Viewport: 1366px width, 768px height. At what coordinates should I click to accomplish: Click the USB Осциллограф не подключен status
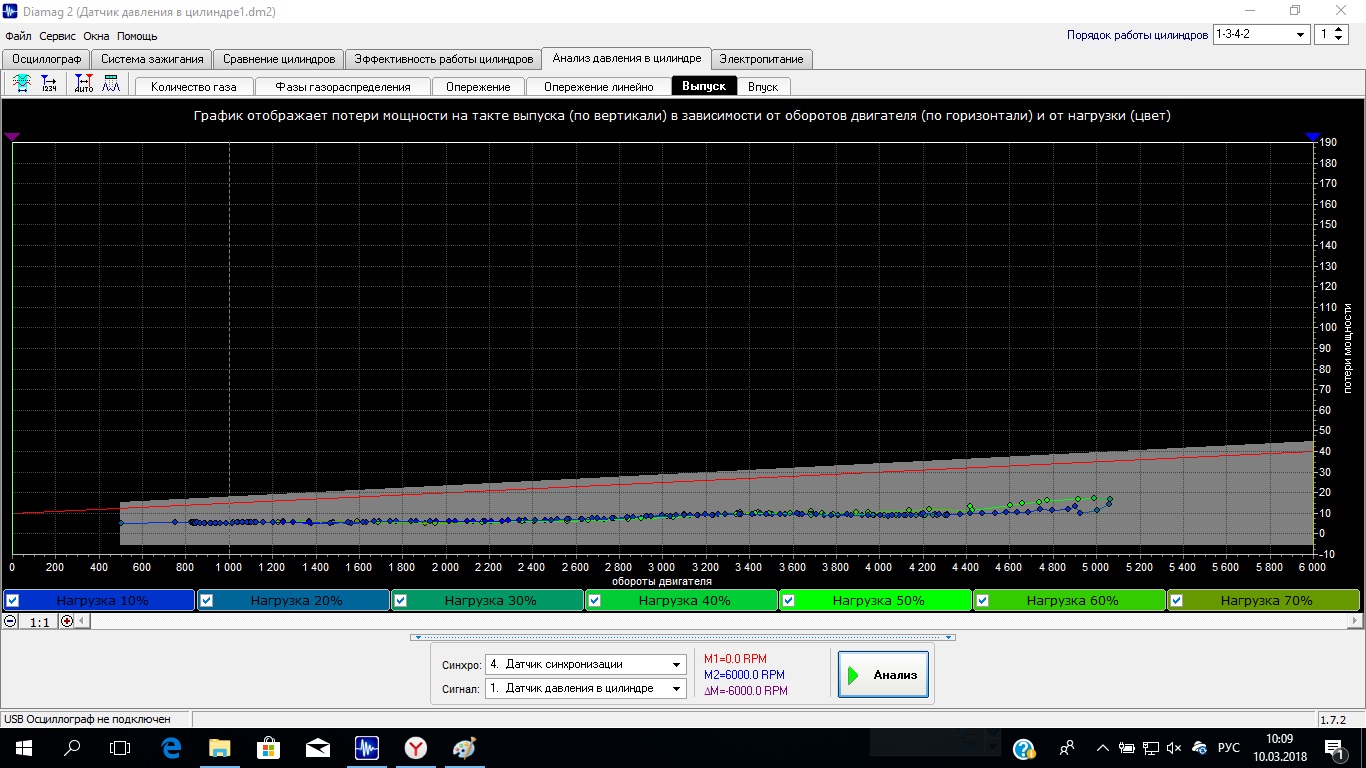(x=87, y=719)
